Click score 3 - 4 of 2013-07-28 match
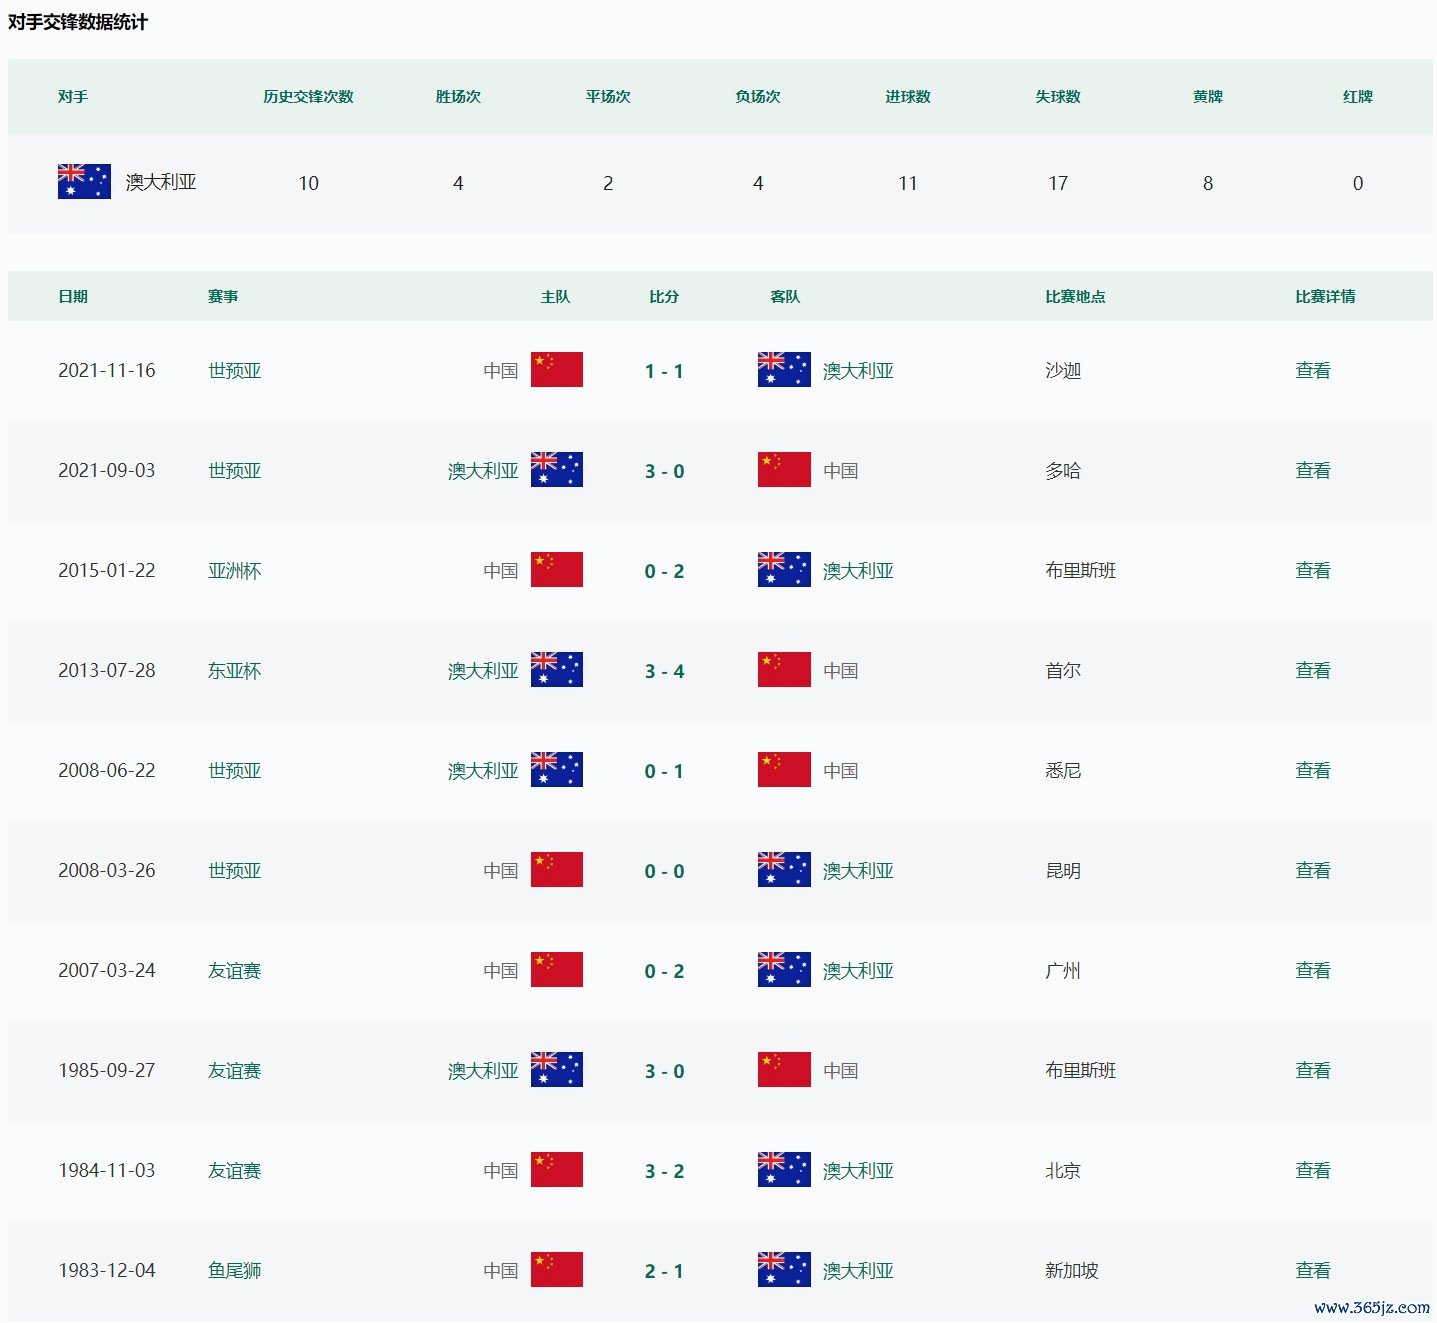This screenshot has height=1323, width=1437. (x=664, y=671)
